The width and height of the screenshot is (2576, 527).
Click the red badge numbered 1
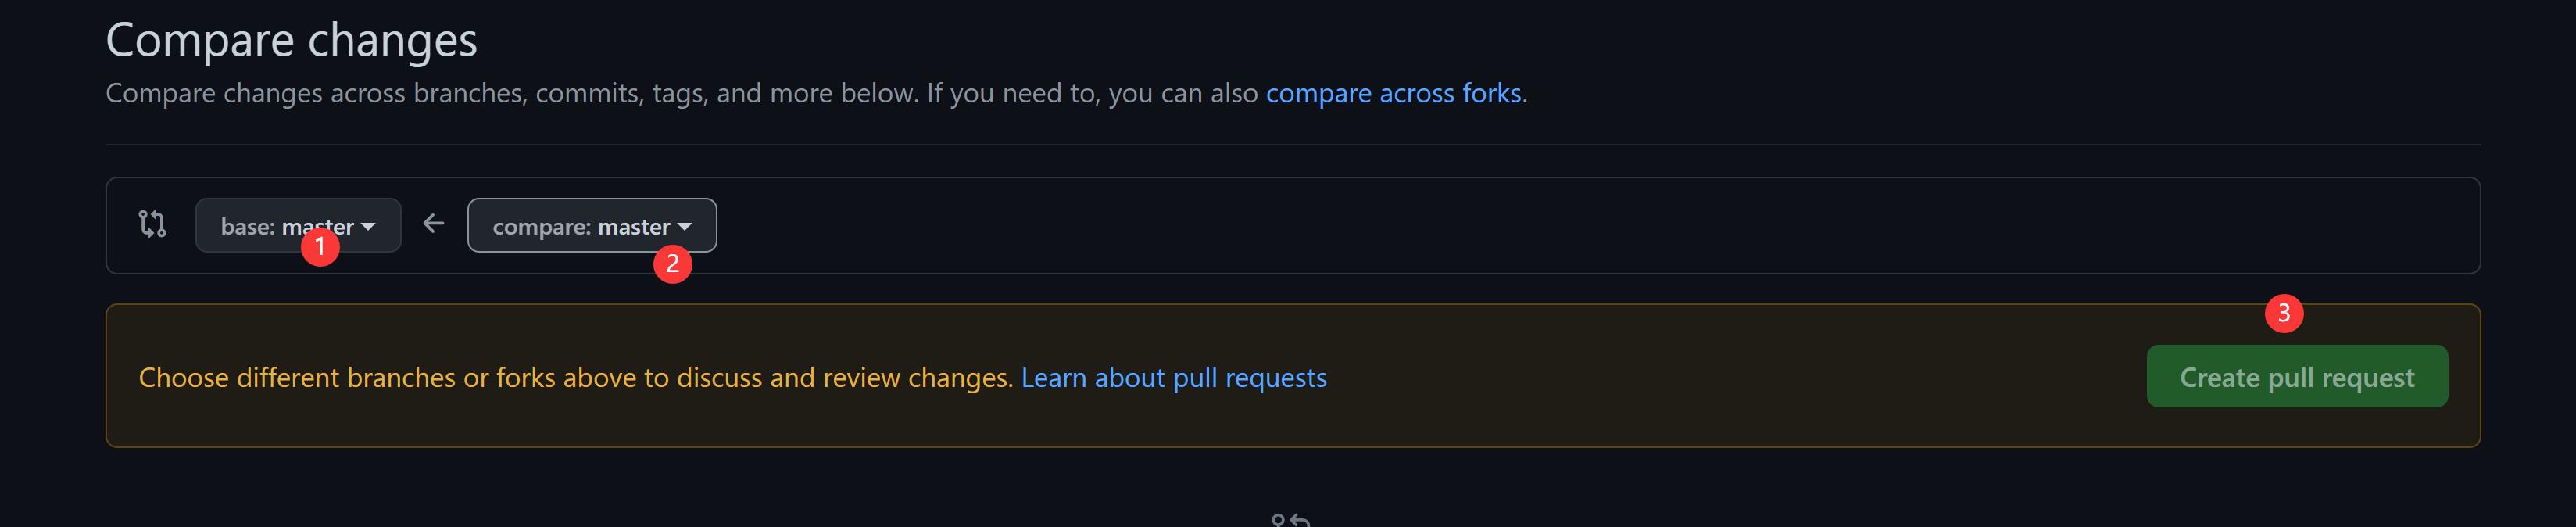click(x=320, y=246)
